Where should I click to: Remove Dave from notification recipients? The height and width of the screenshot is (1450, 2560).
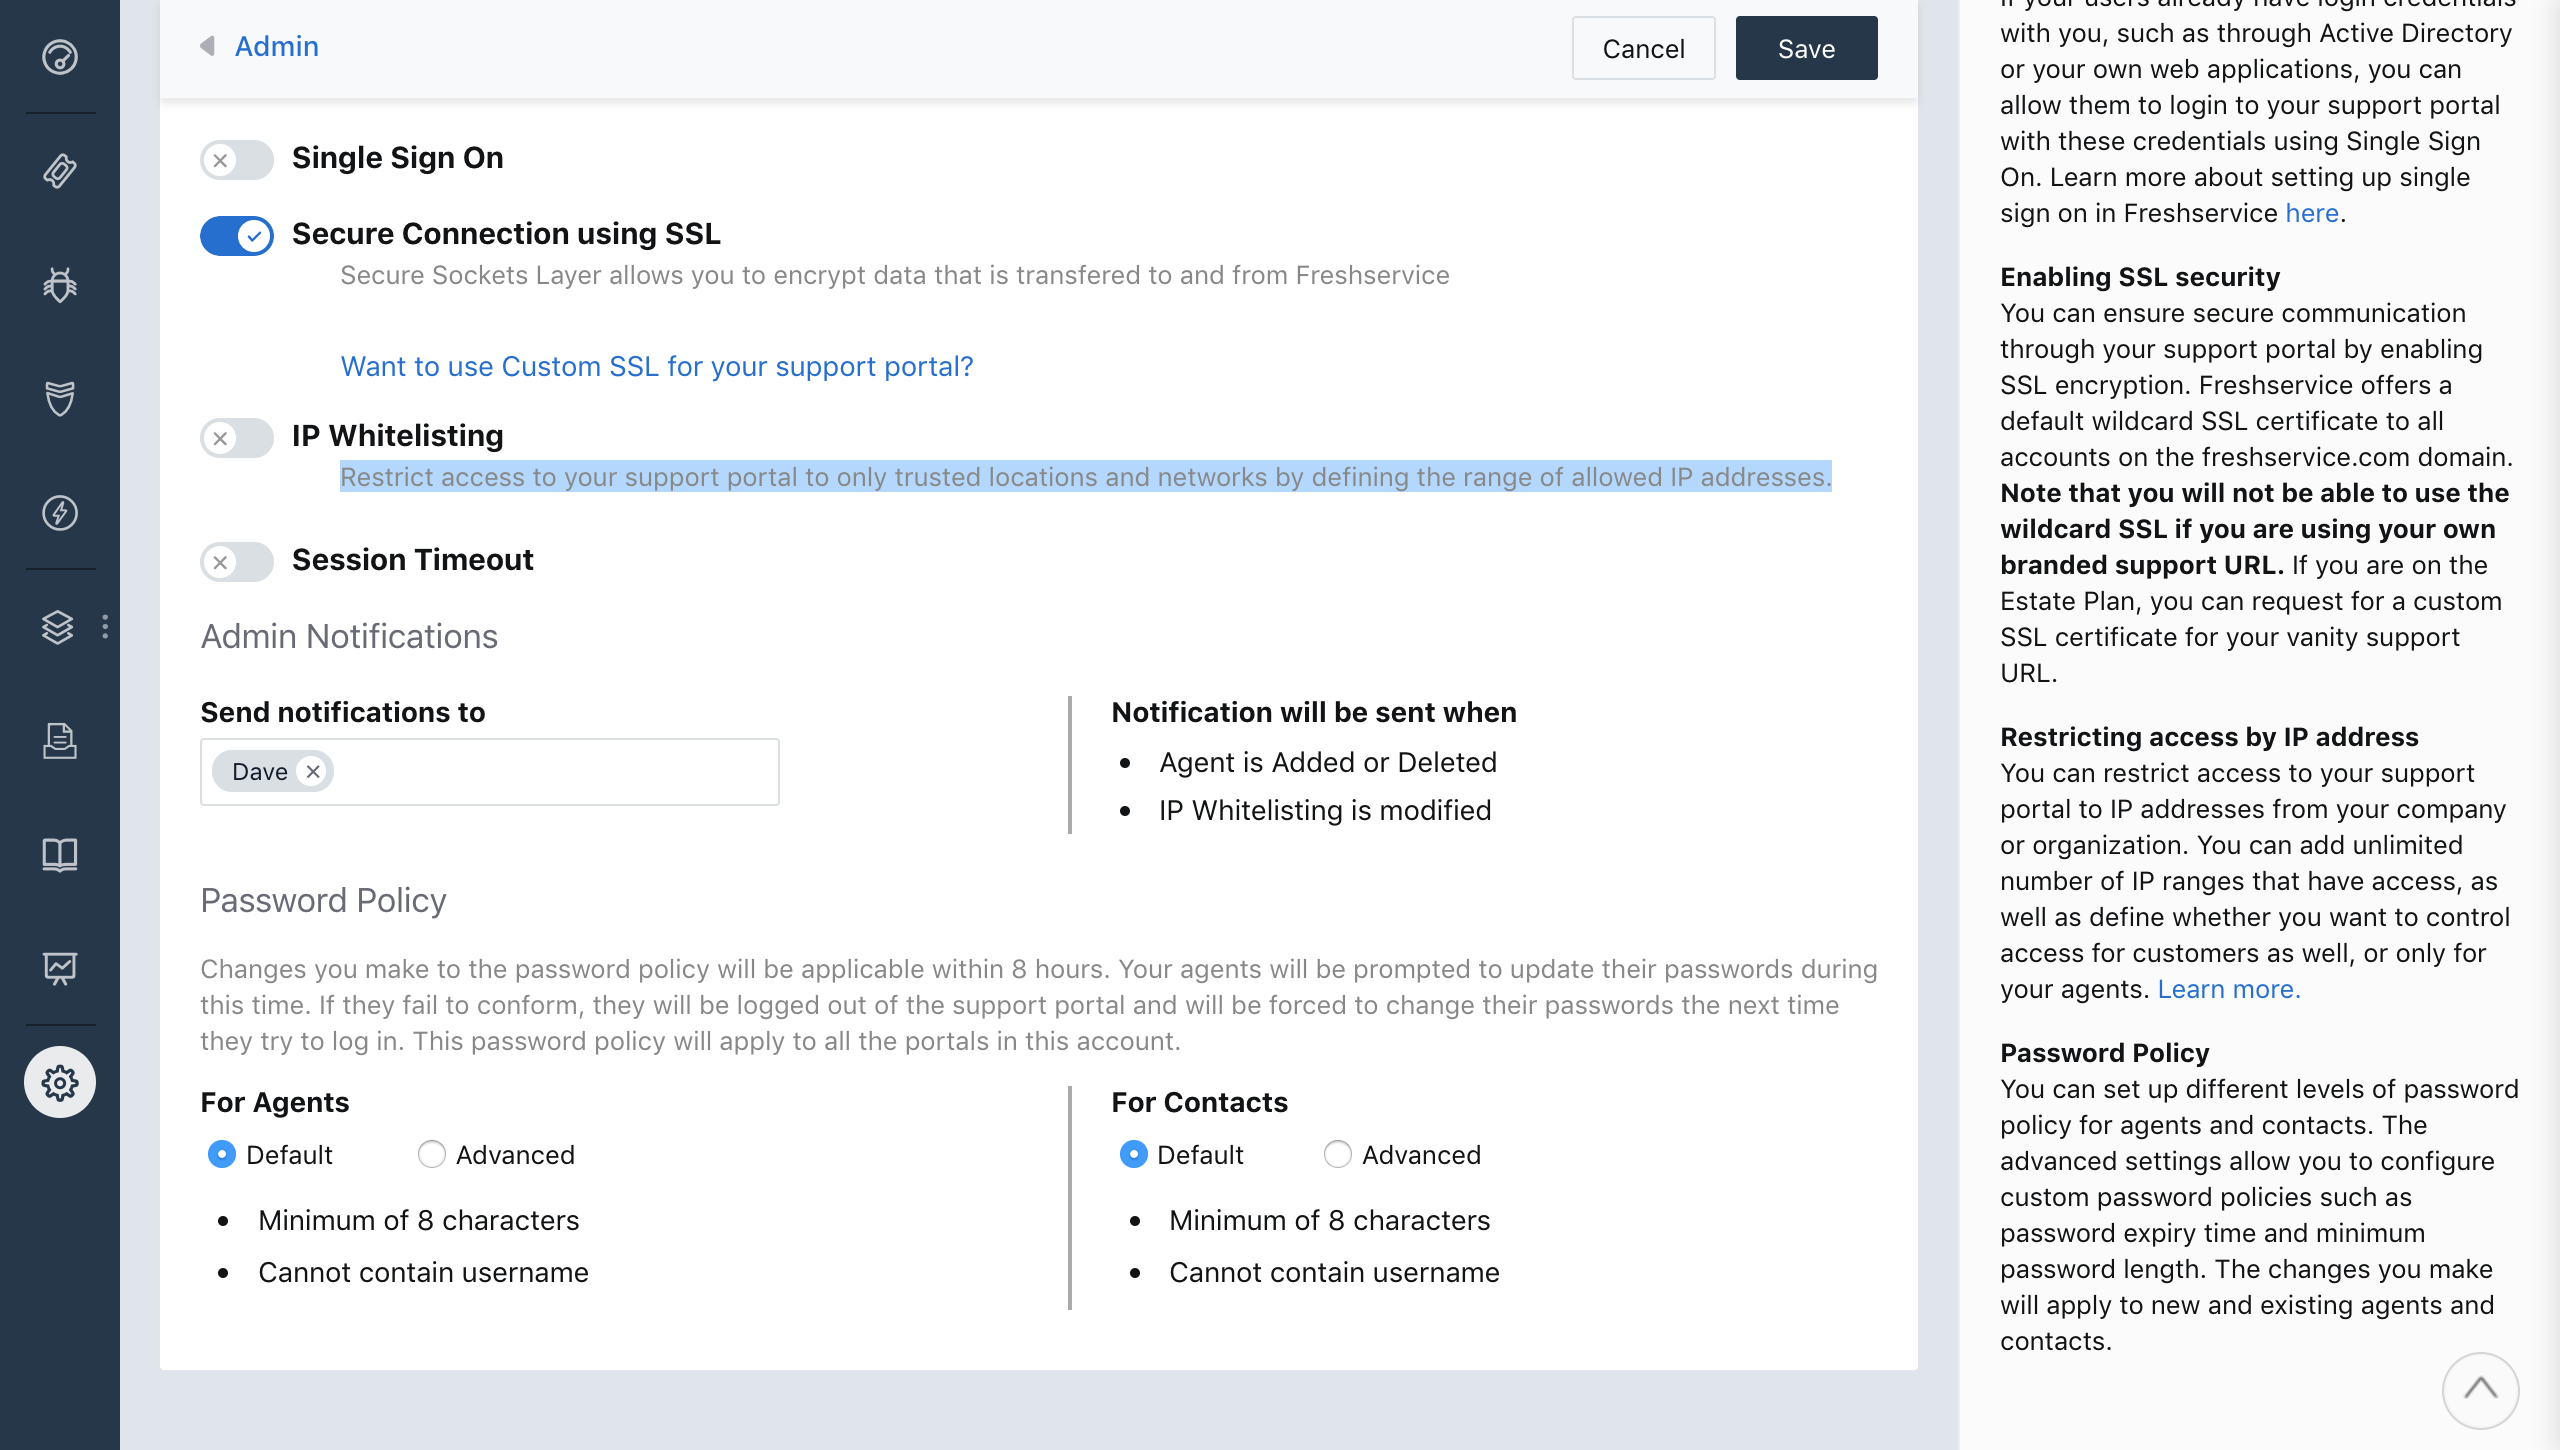click(314, 771)
